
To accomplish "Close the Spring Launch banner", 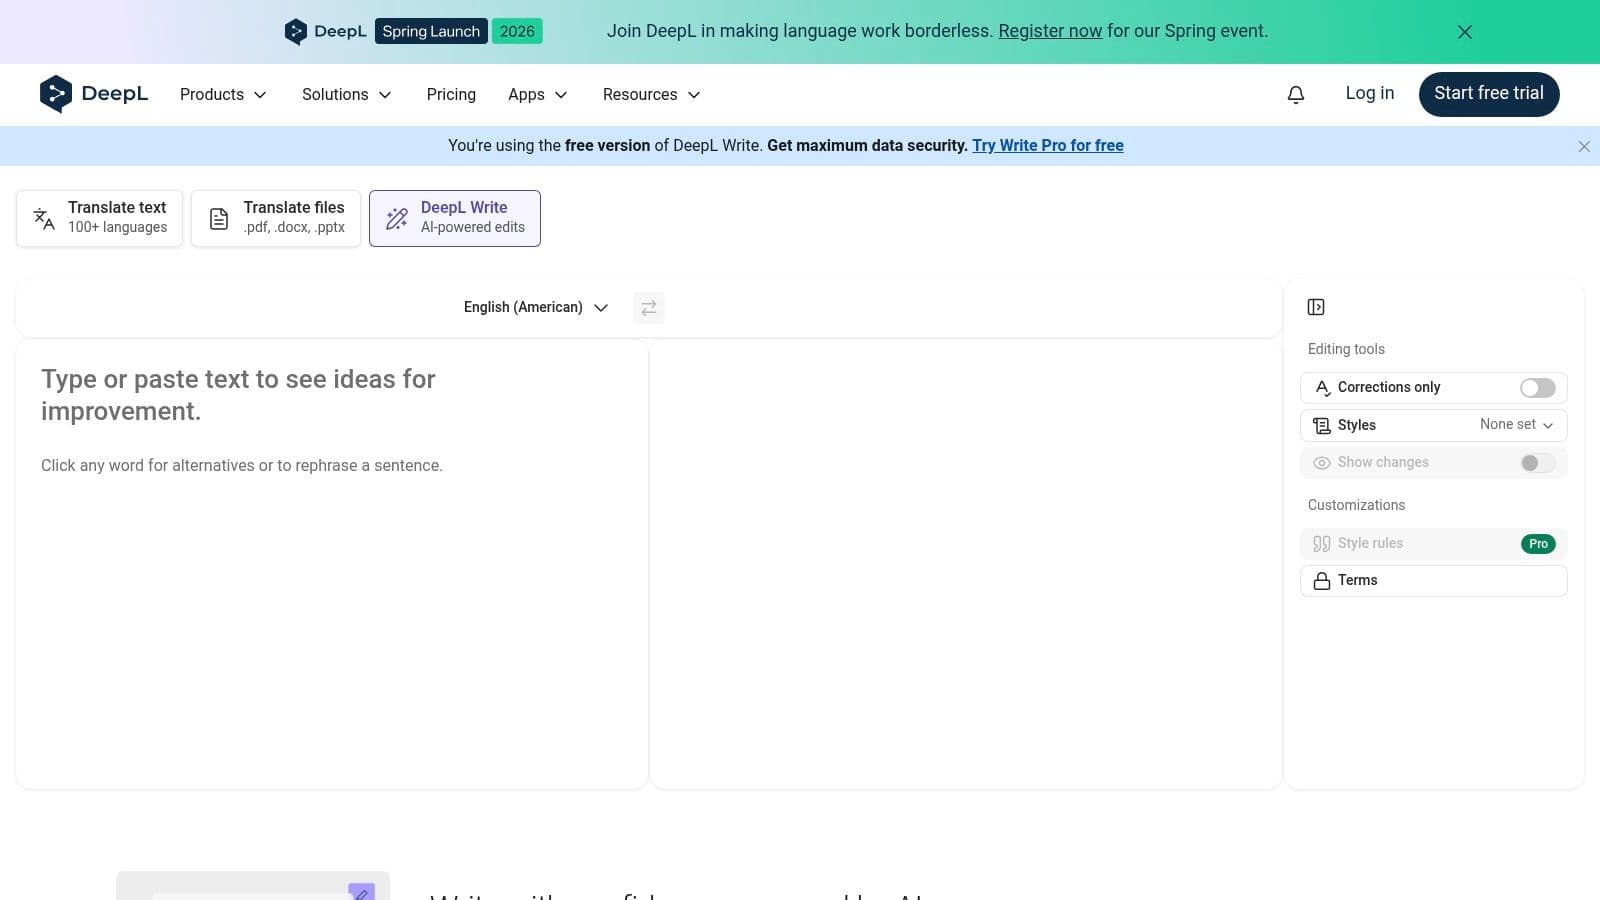I will pos(1464,32).
